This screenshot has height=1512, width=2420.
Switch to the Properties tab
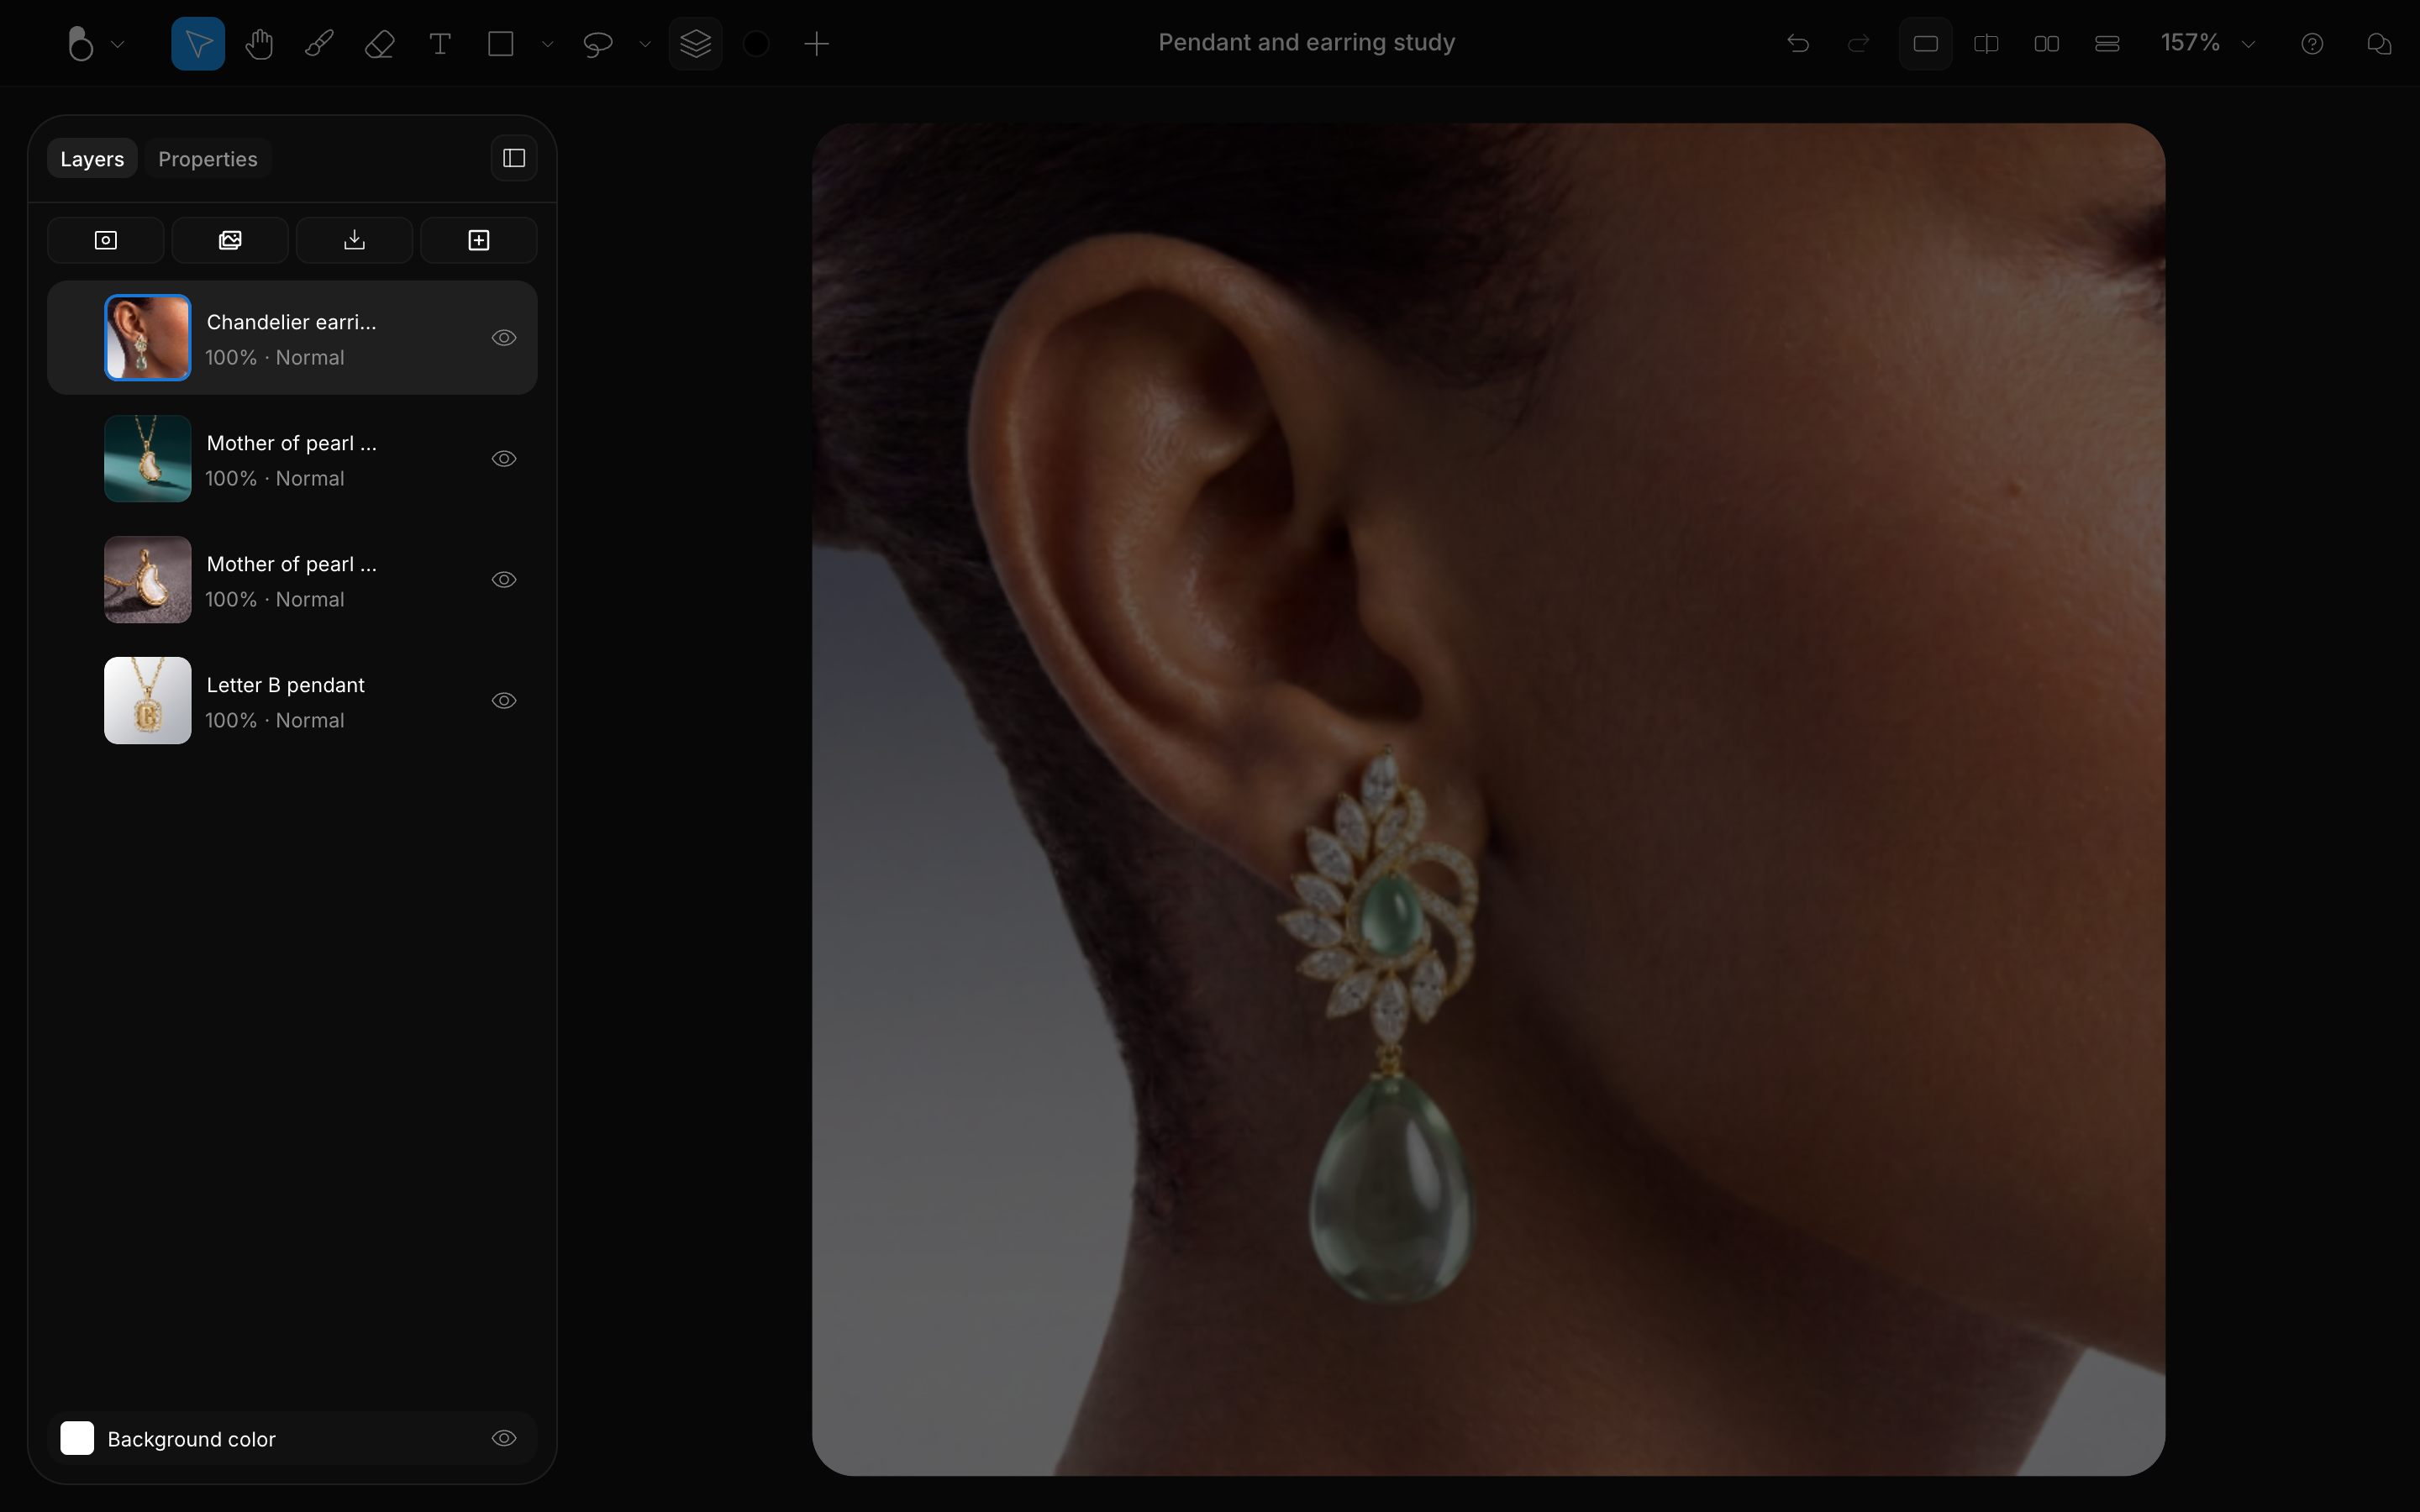pos(208,159)
